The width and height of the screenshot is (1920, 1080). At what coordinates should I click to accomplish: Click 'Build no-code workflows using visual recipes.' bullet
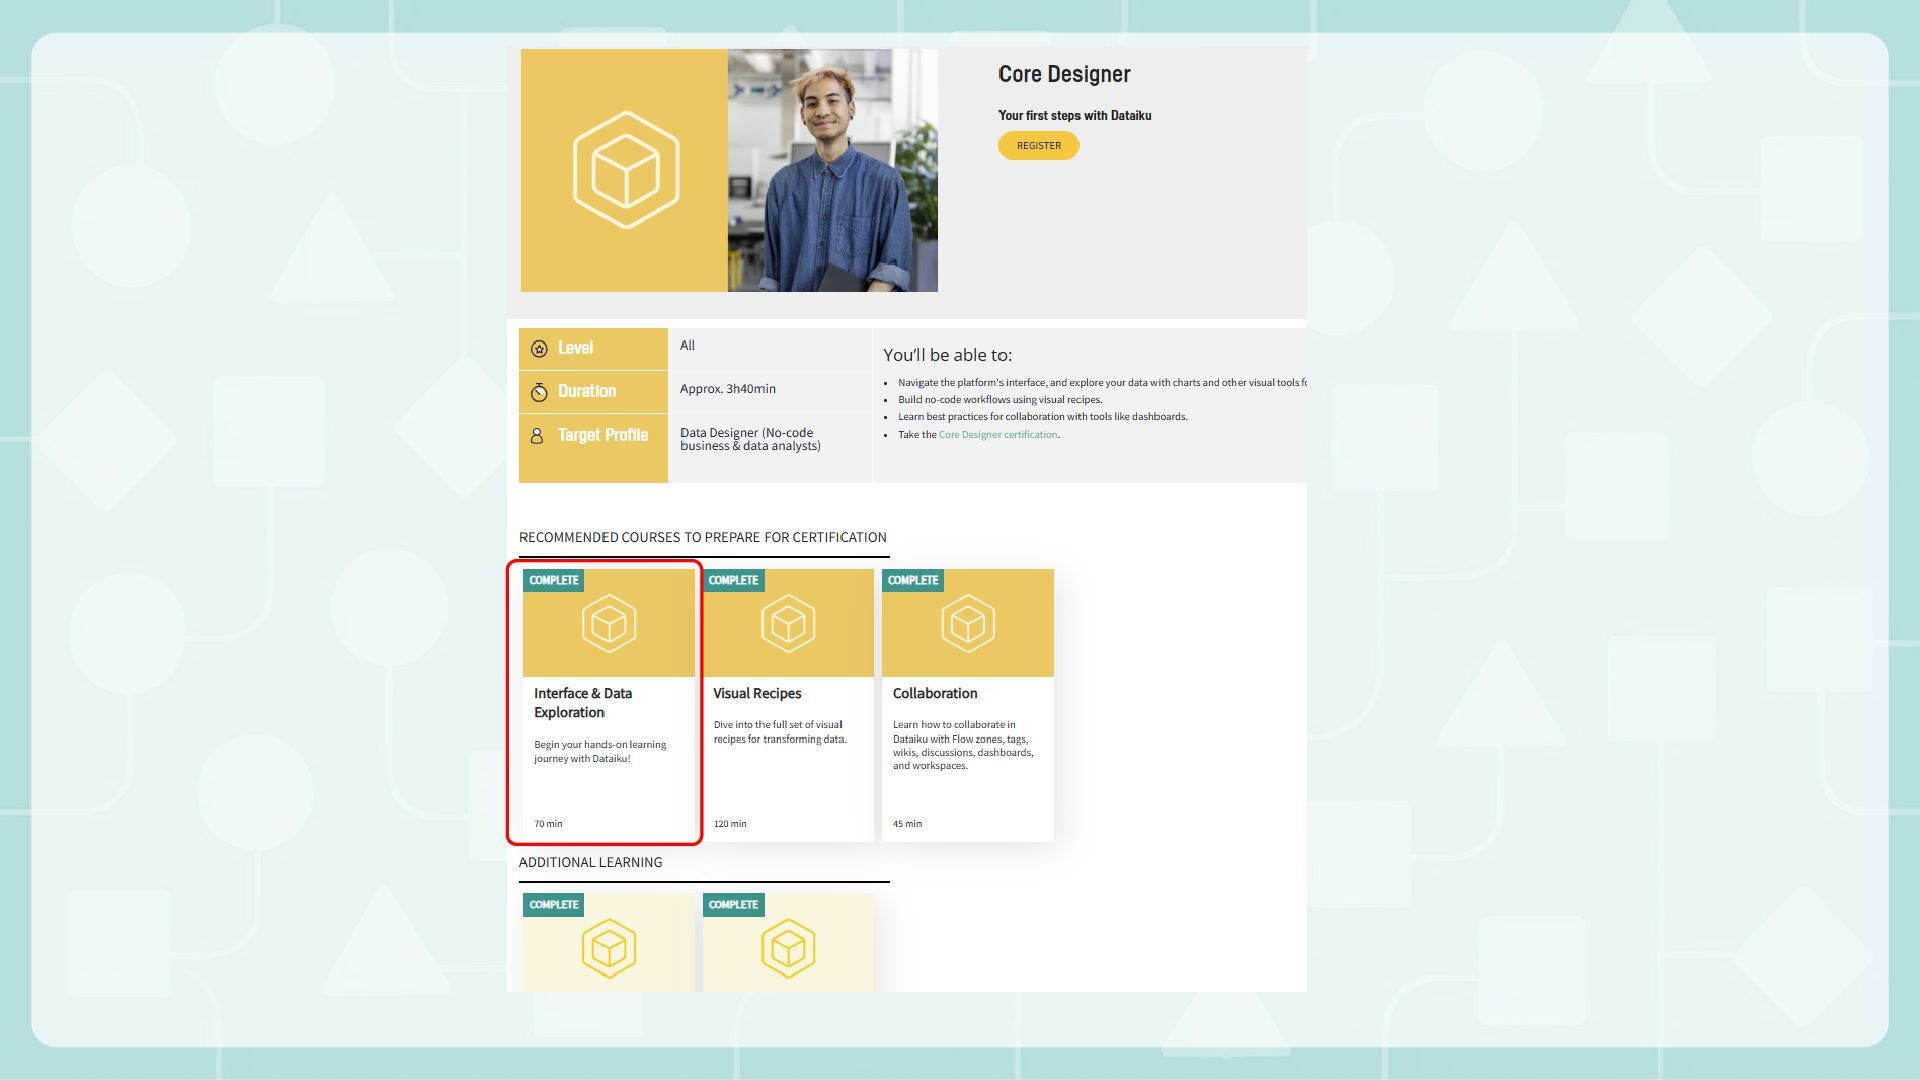(1000, 400)
